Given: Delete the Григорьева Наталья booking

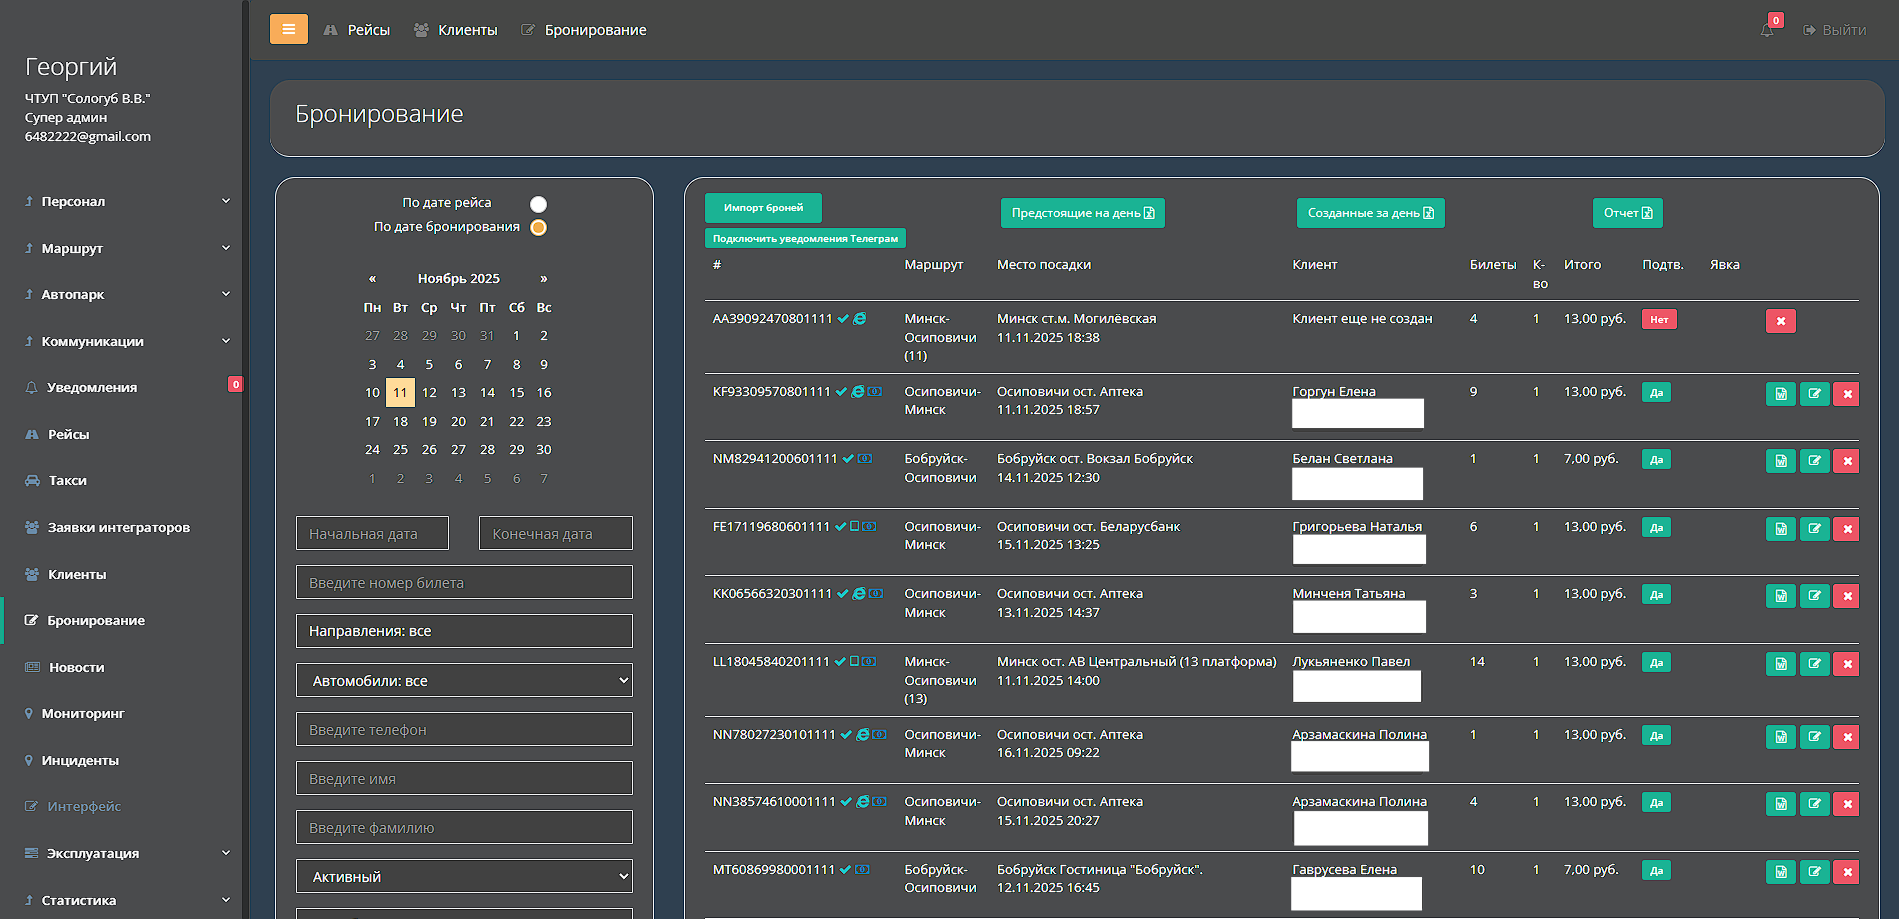Looking at the screenshot, I should pos(1846,529).
